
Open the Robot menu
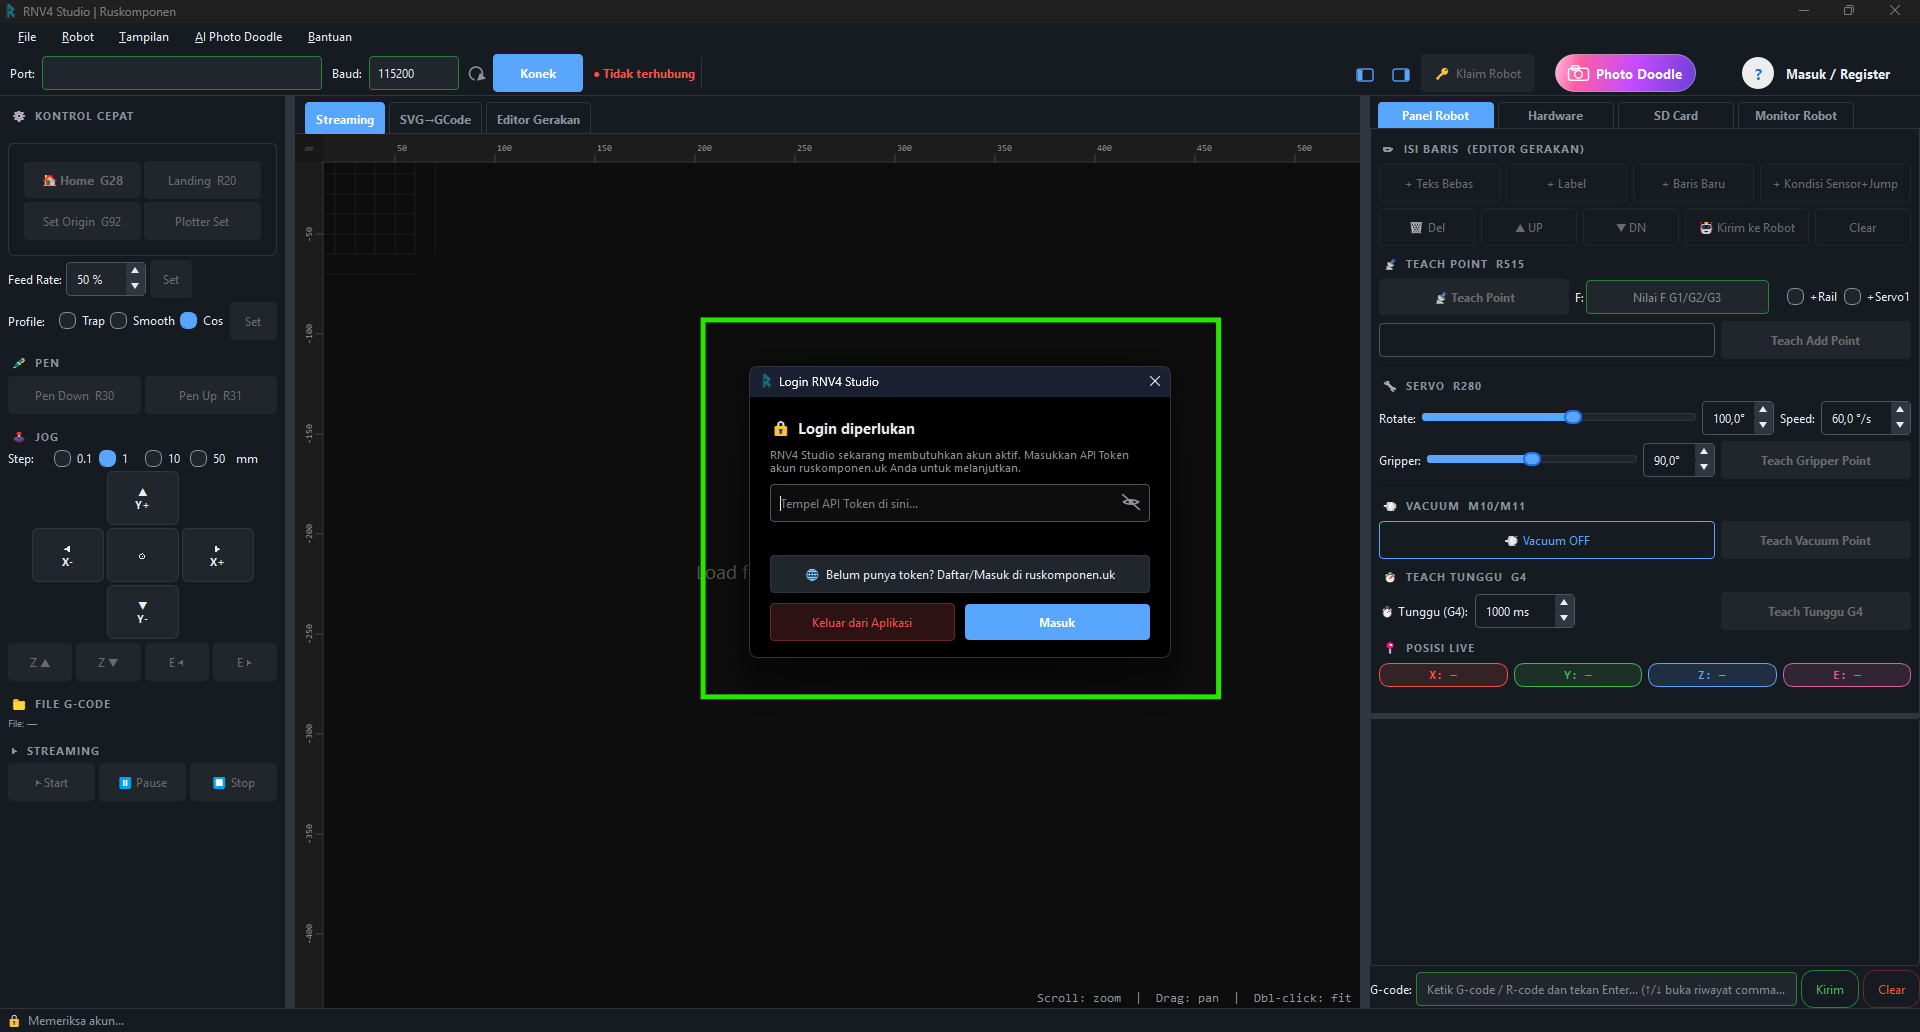(78, 37)
